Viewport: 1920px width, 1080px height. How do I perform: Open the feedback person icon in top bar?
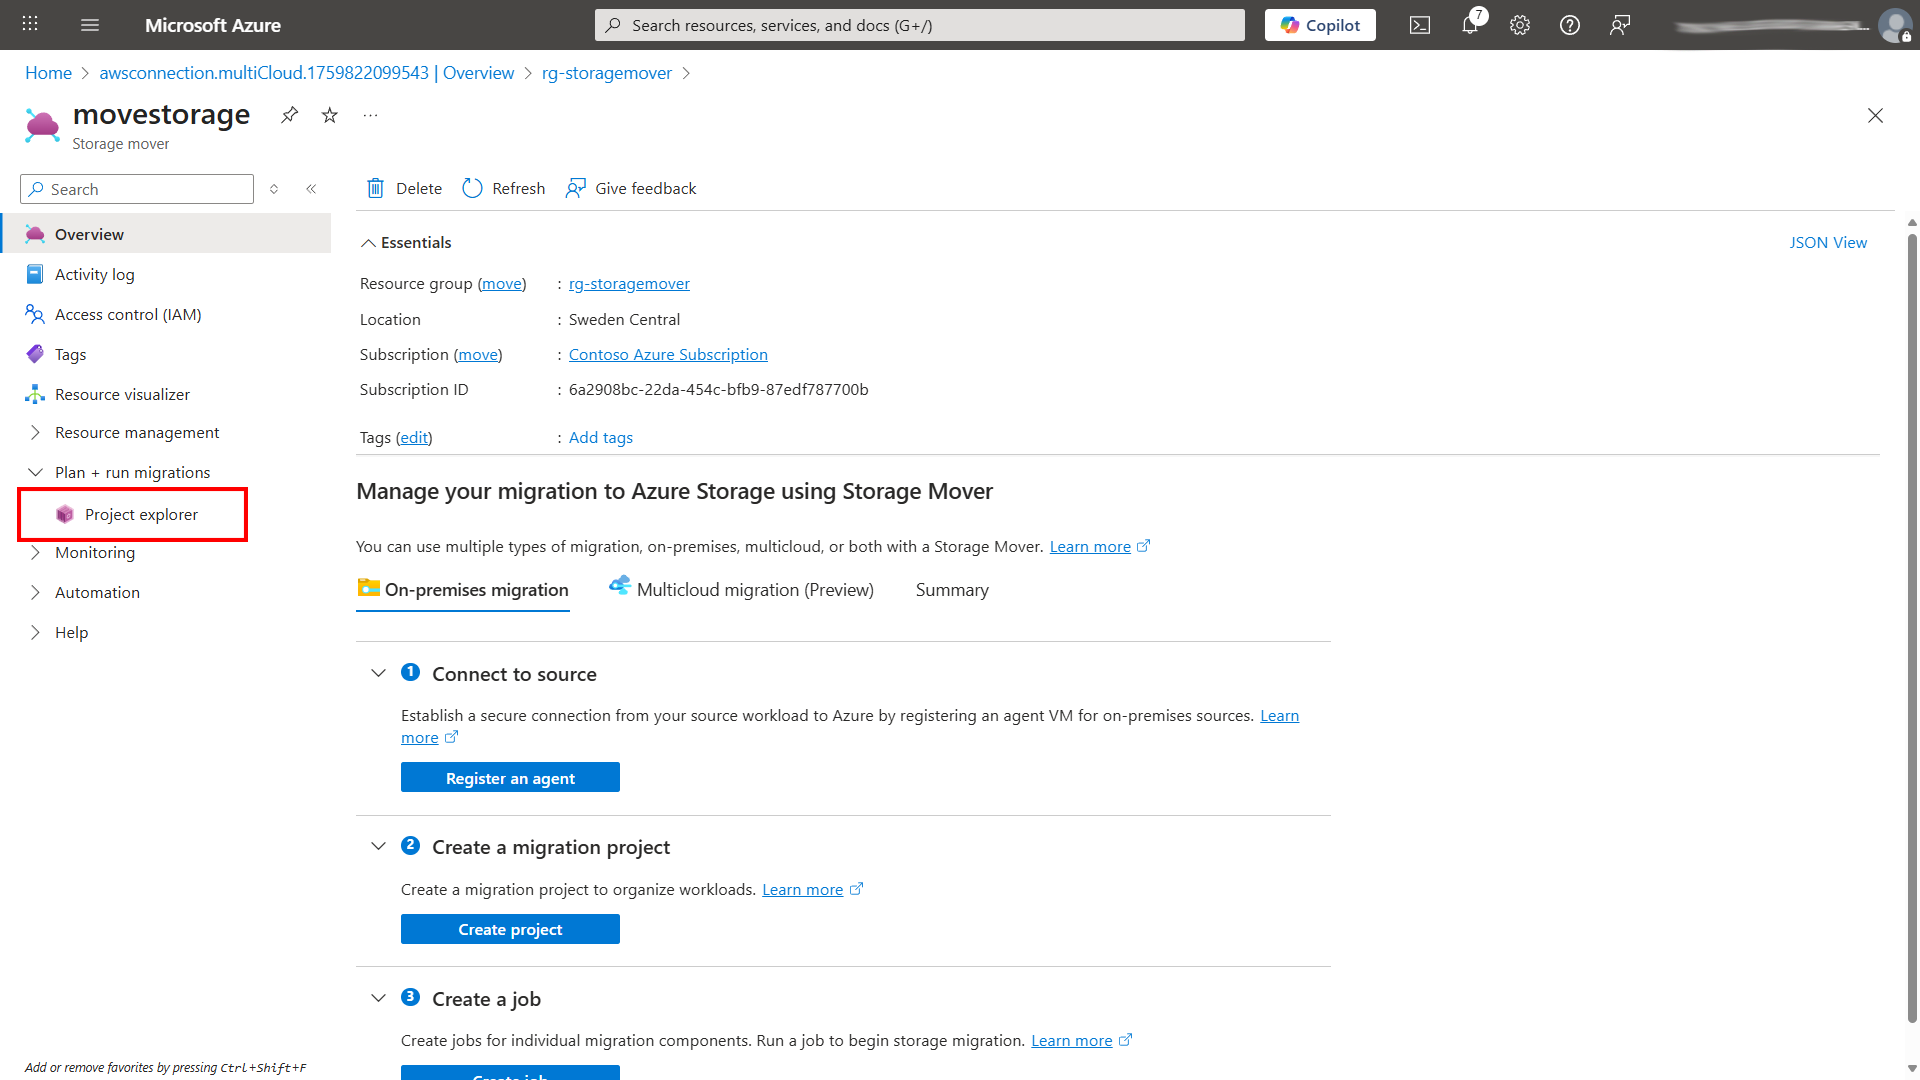[x=1620, y=25]
